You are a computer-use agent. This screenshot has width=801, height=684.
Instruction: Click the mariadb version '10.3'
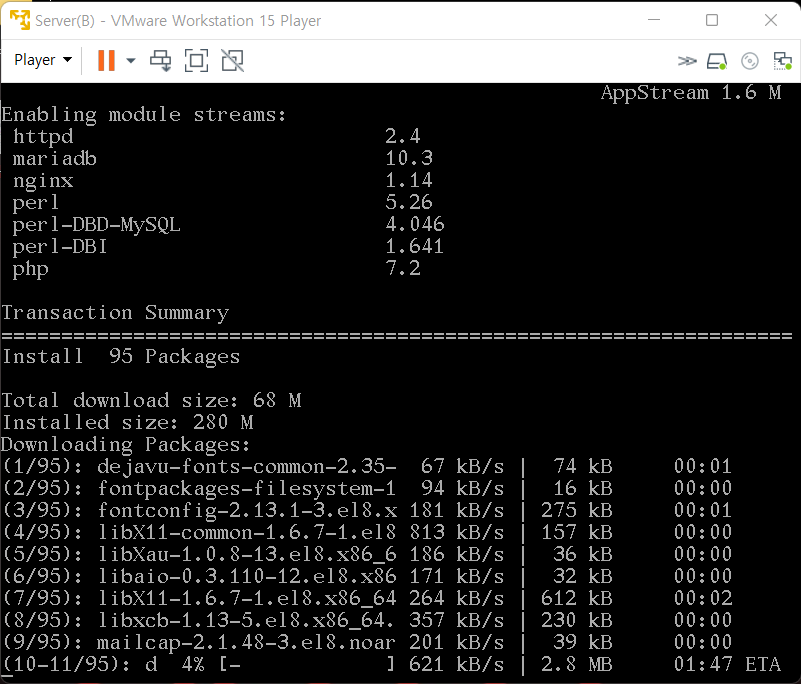coord(409,158)
